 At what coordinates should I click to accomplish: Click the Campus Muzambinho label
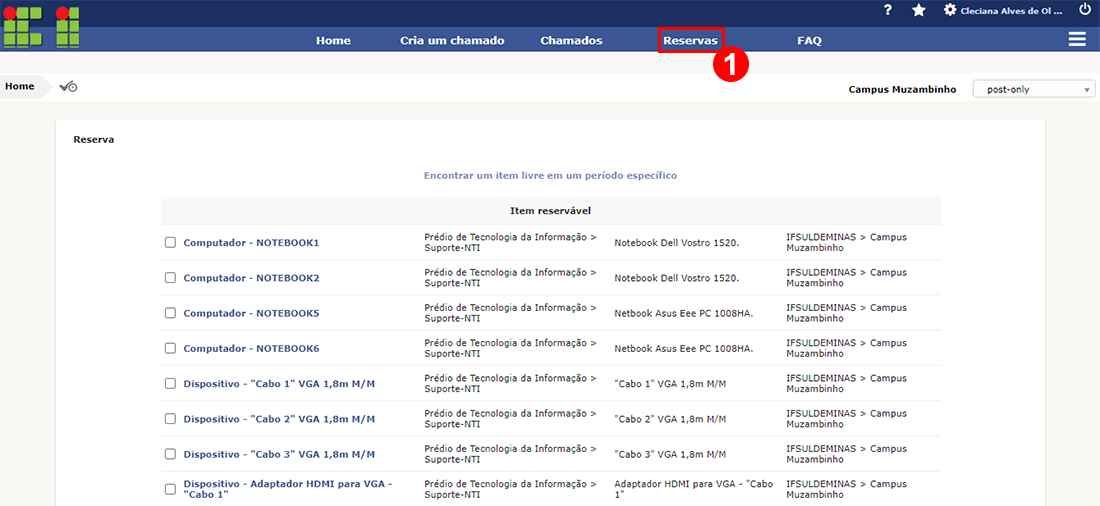click(902, 89)
